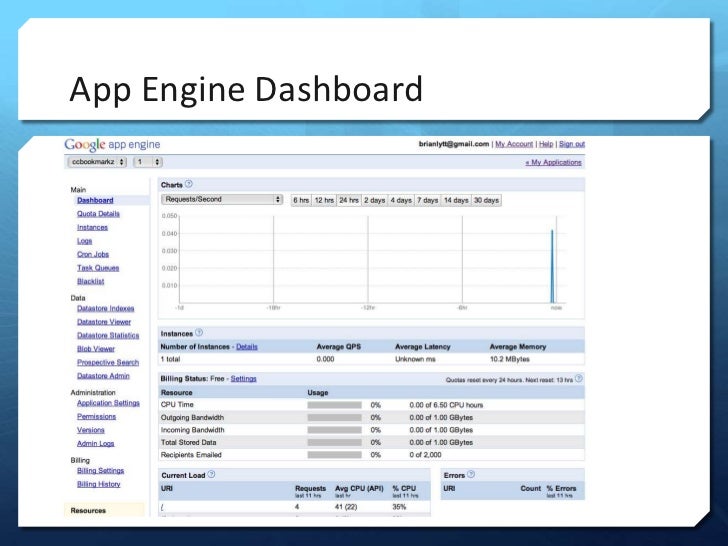Open Application Settings link
This screenshot has height=546, width=728.
tap(108, 403)
